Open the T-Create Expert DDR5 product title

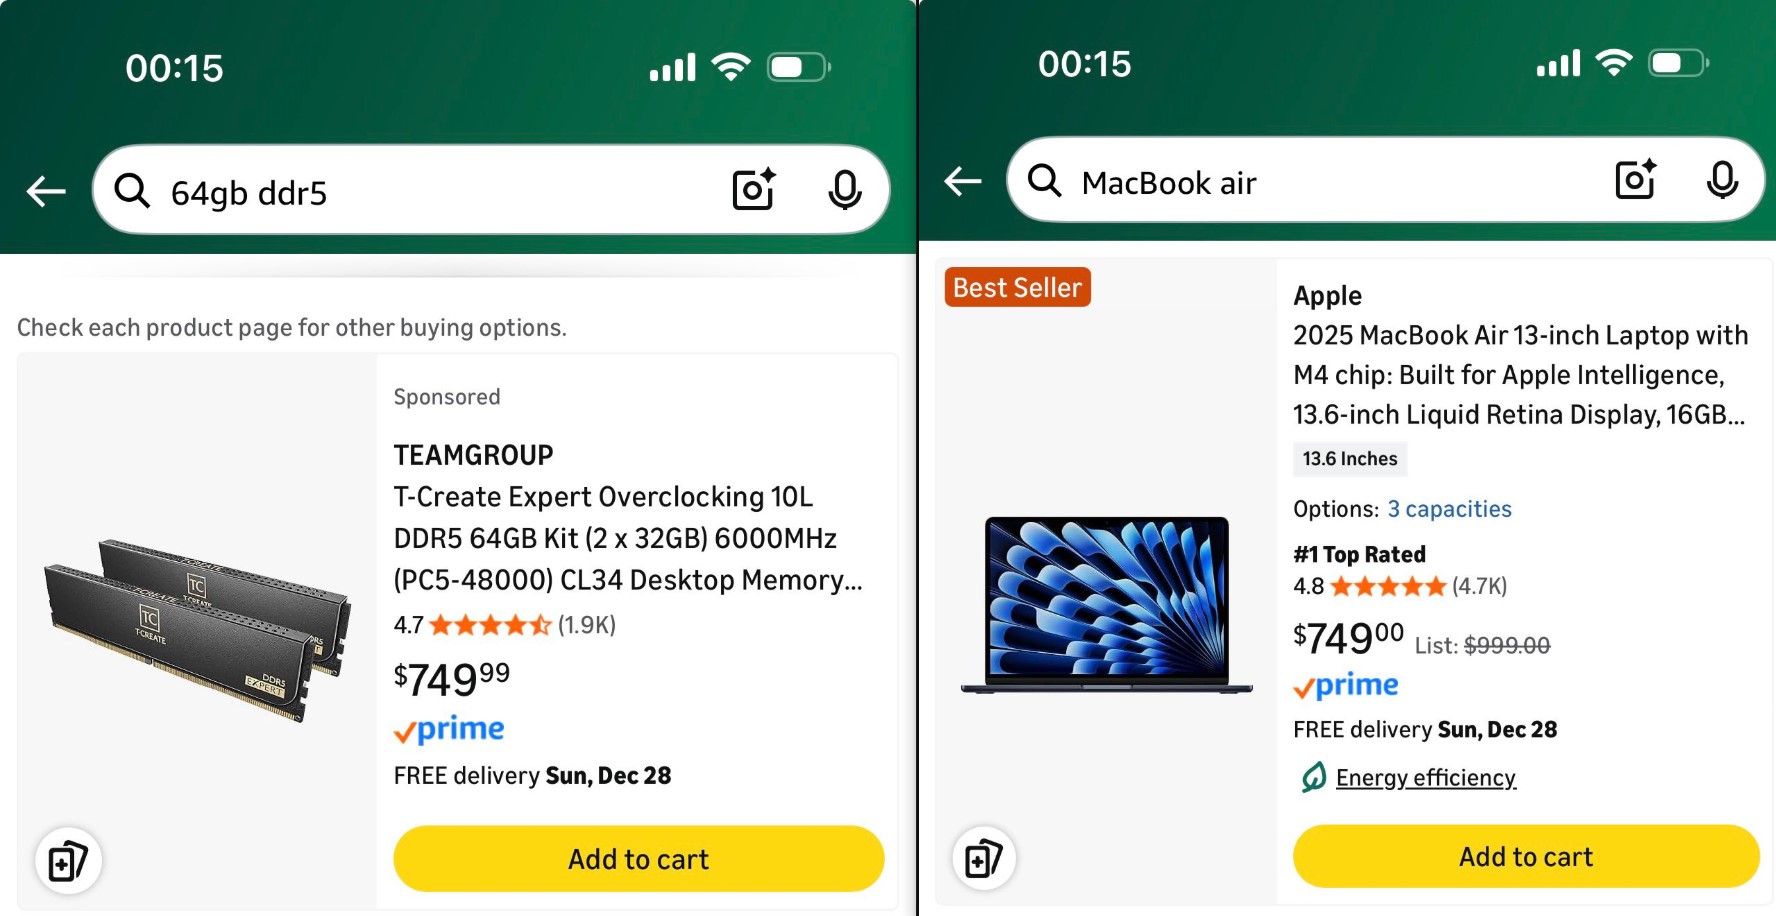coord(627,538)
